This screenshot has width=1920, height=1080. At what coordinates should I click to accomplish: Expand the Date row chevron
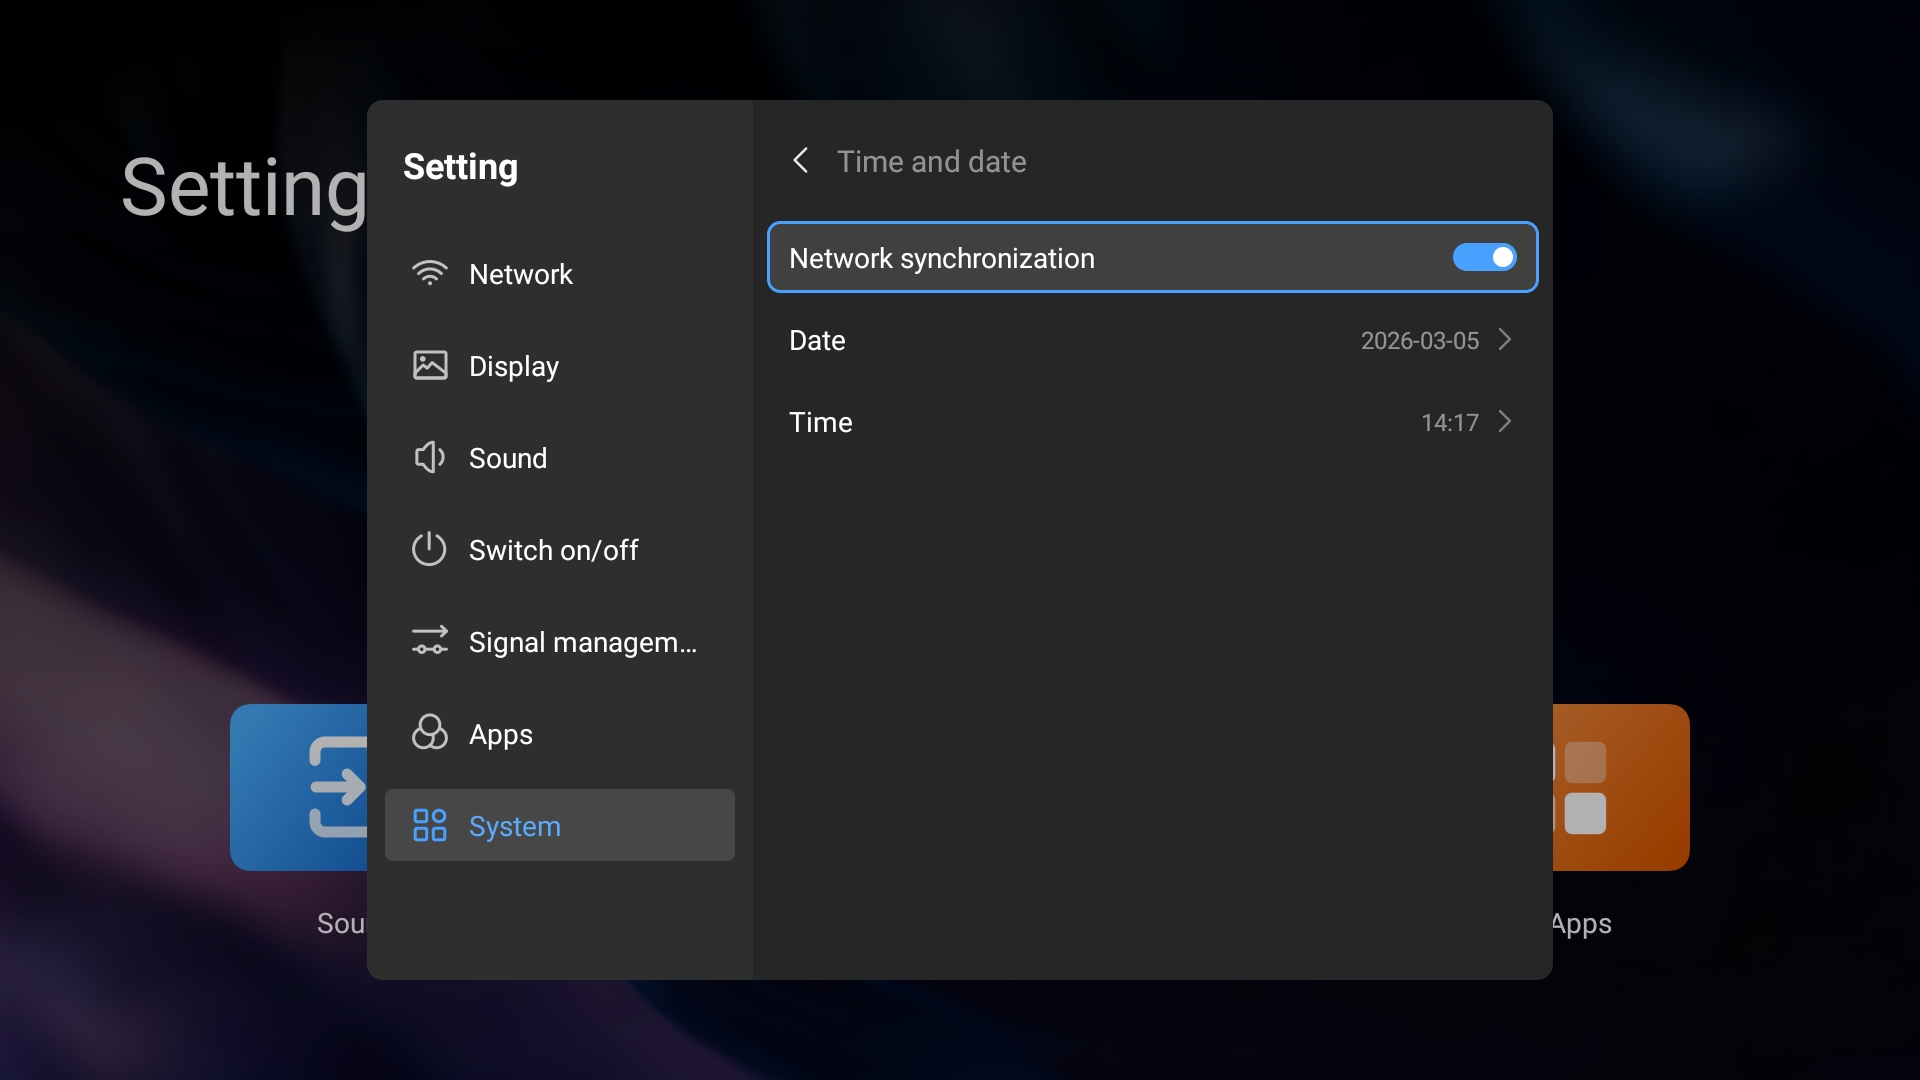point(1505,340)
